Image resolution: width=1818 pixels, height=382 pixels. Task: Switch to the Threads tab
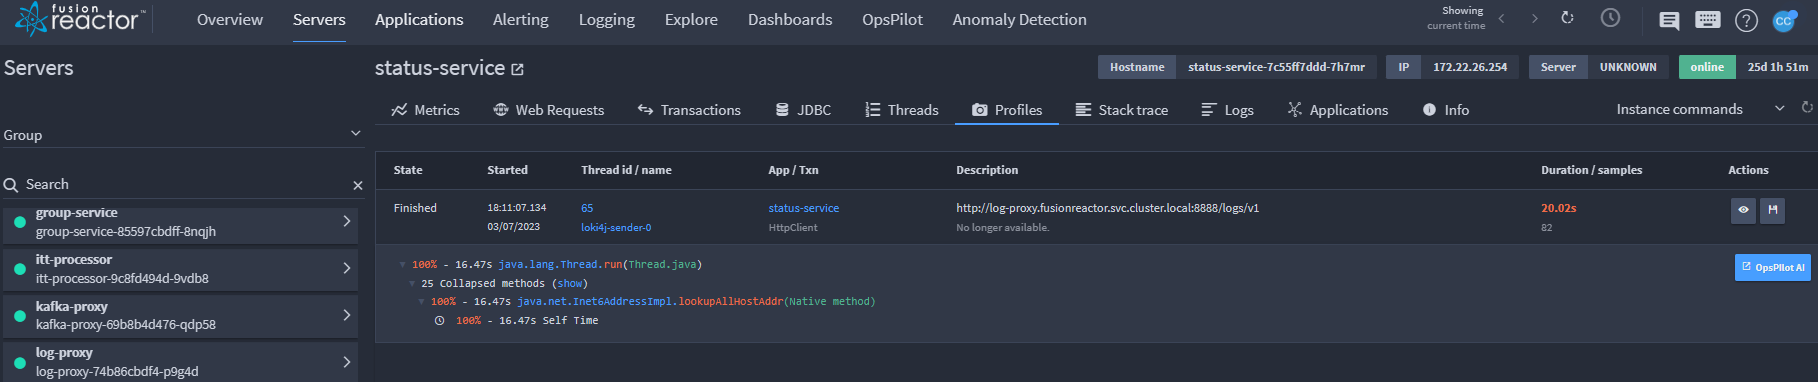(902, 110)
